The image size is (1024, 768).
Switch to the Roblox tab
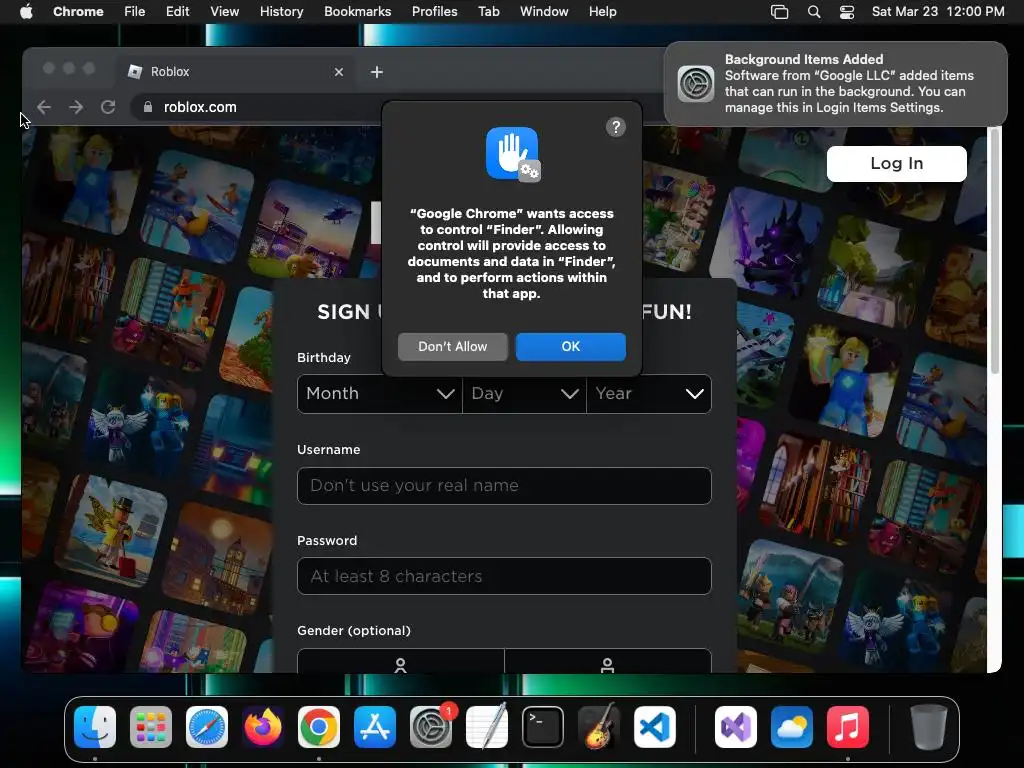click(x=236, y=72)
